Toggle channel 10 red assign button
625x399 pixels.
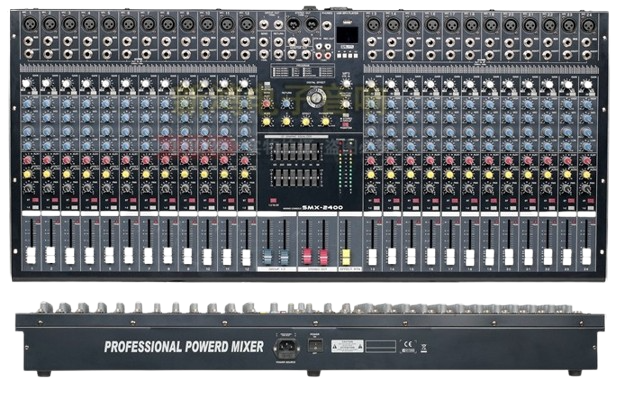pos(212,200)
